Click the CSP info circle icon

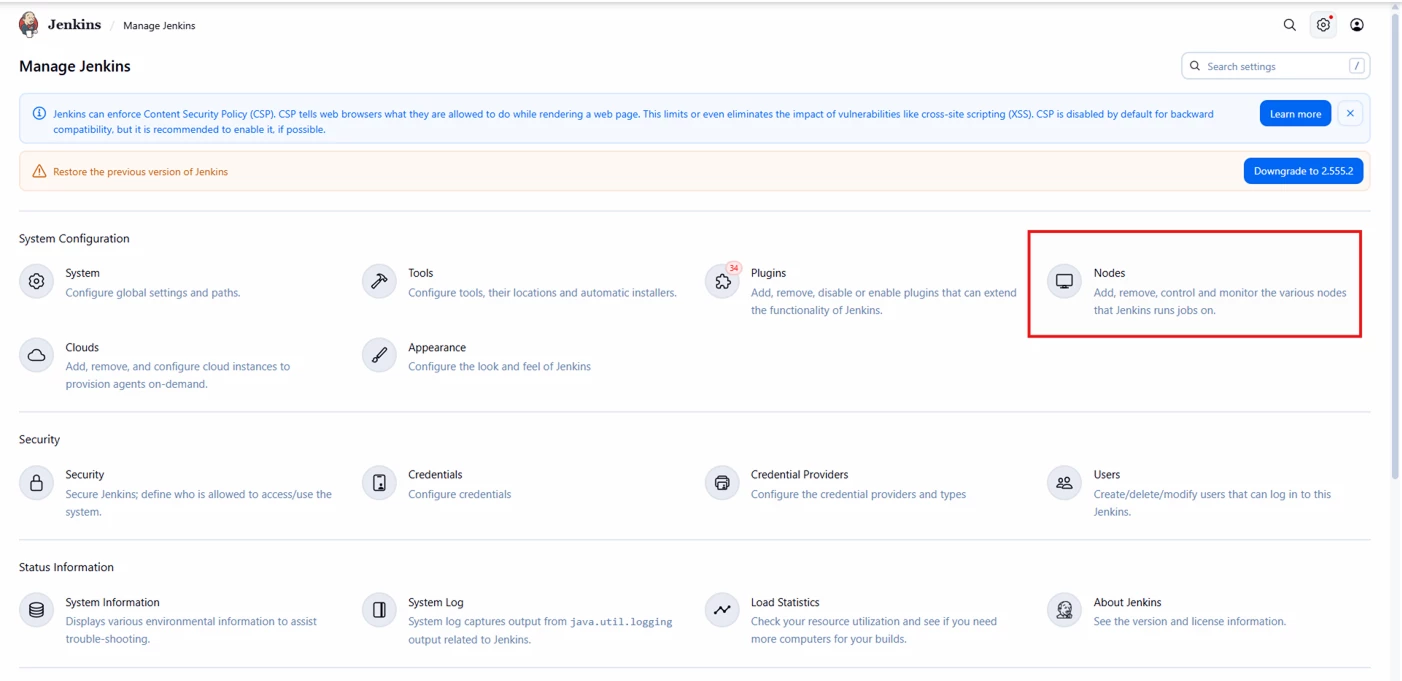click(39, 114)
